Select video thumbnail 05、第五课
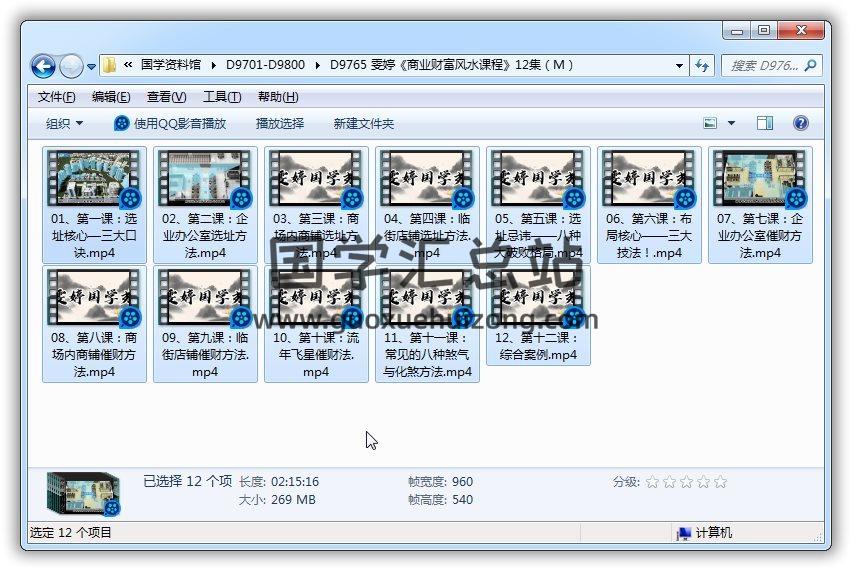Viewport: 852px width, 571px height. (538, 179)
